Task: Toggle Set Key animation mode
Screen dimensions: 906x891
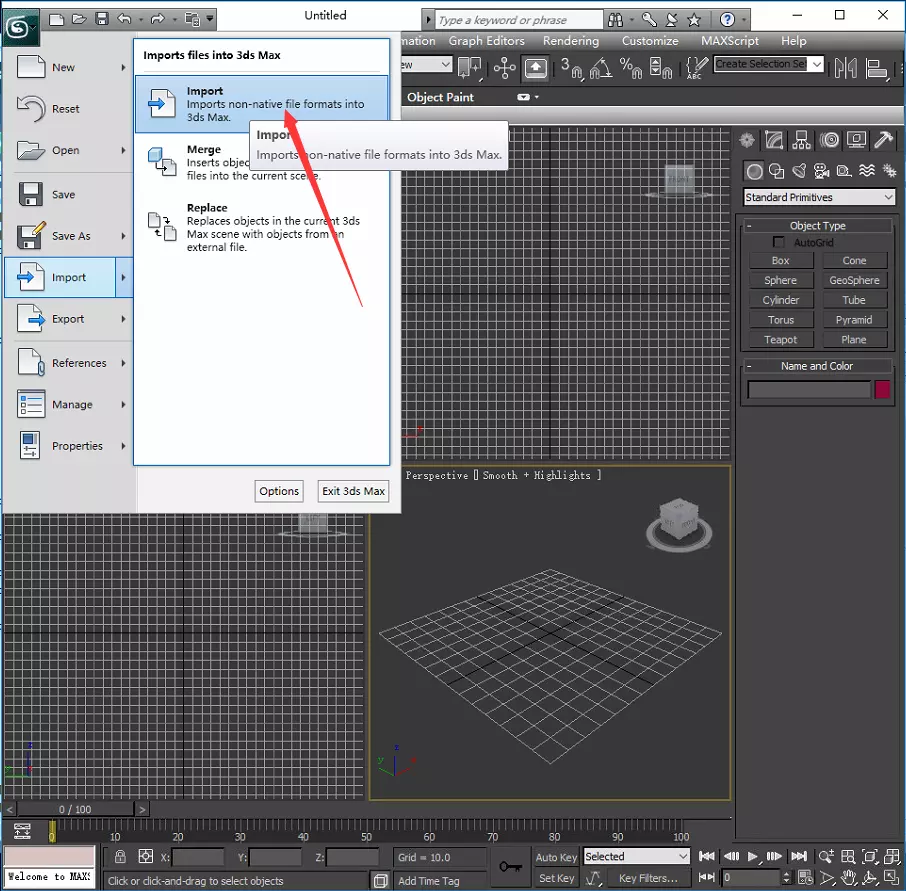Action: [556, 878]
